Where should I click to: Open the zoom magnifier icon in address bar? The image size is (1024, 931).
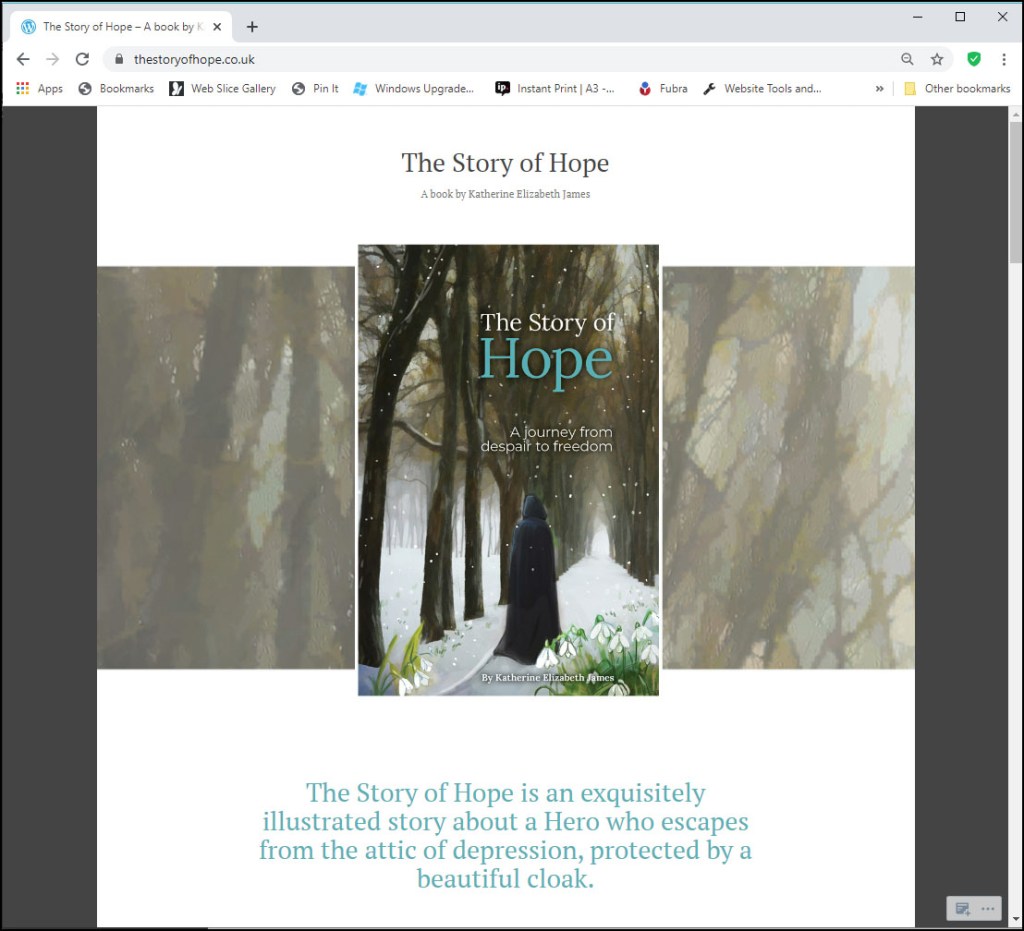(907, 59)
